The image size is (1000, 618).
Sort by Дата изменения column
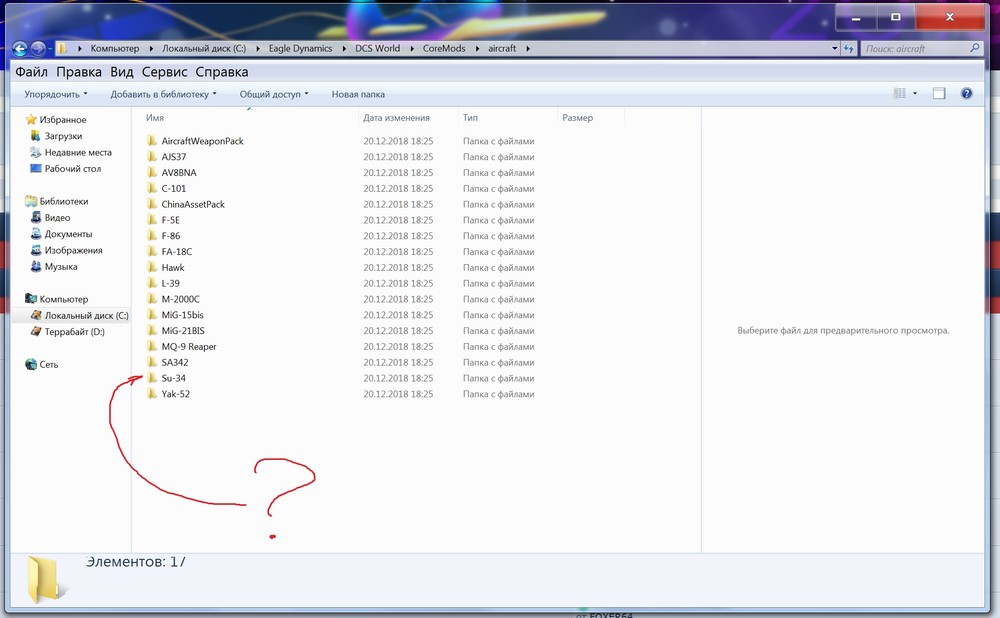(x=396, y=118)
